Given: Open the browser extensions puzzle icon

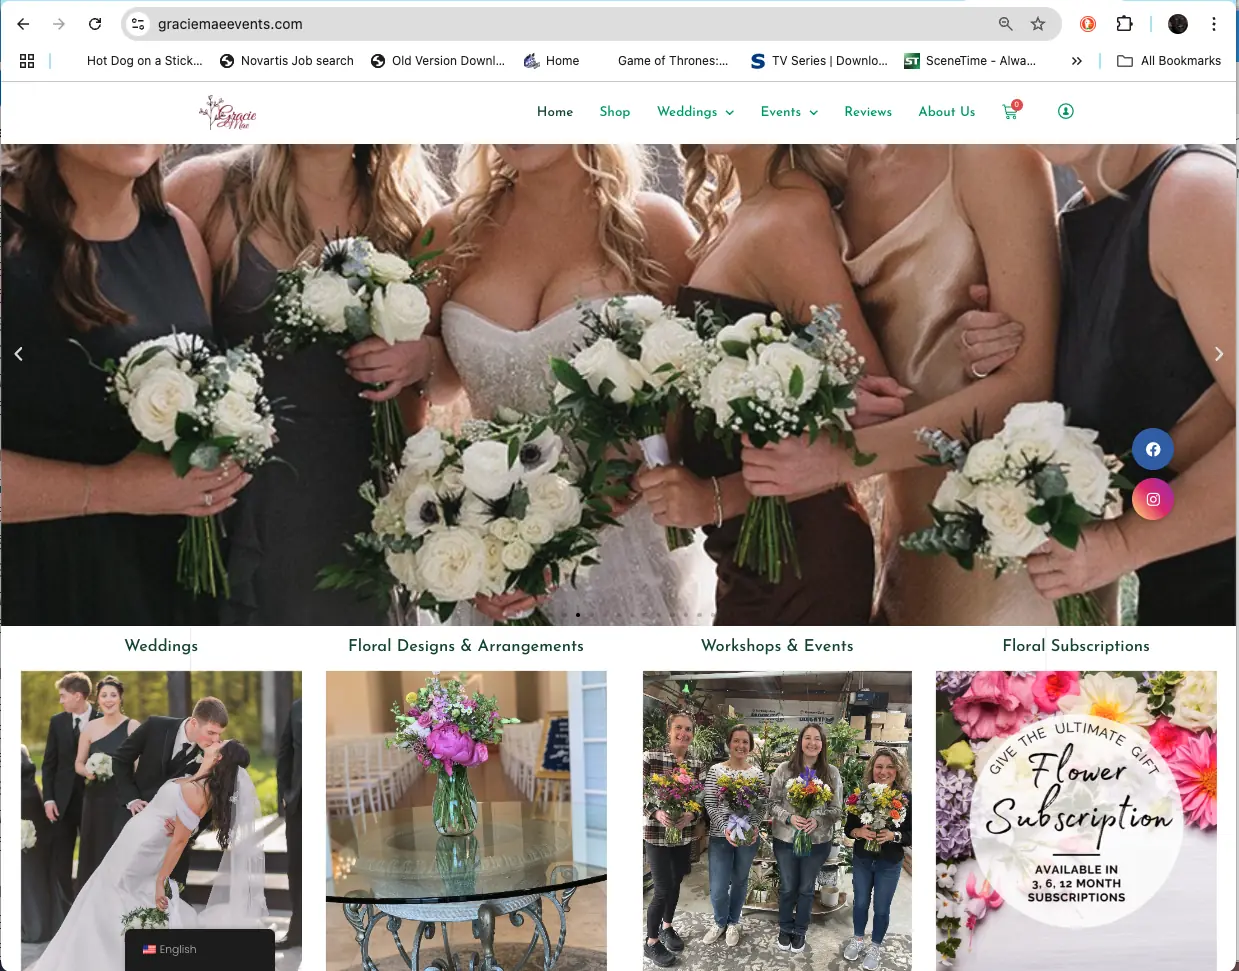Looking at the screenshot, I should pyautogui.click(x=1124, y=24).
